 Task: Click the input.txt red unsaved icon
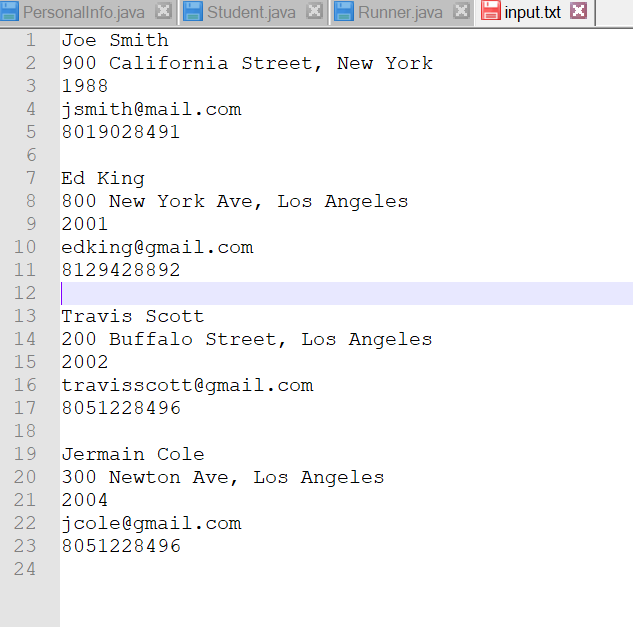(x=490, y=11)
